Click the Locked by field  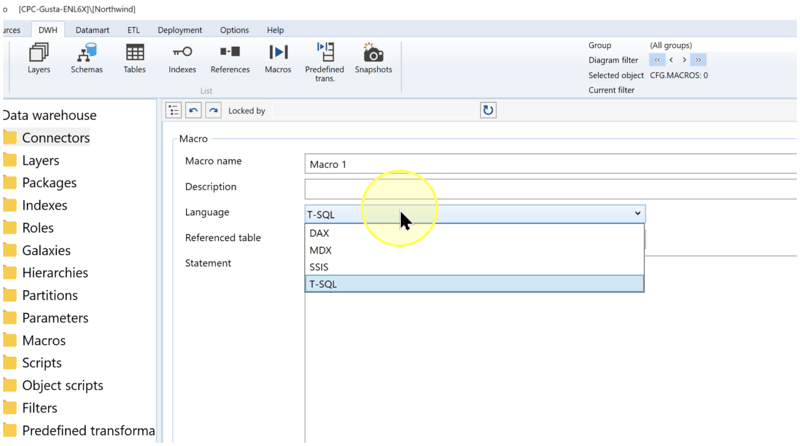click(x=374, y=110)
